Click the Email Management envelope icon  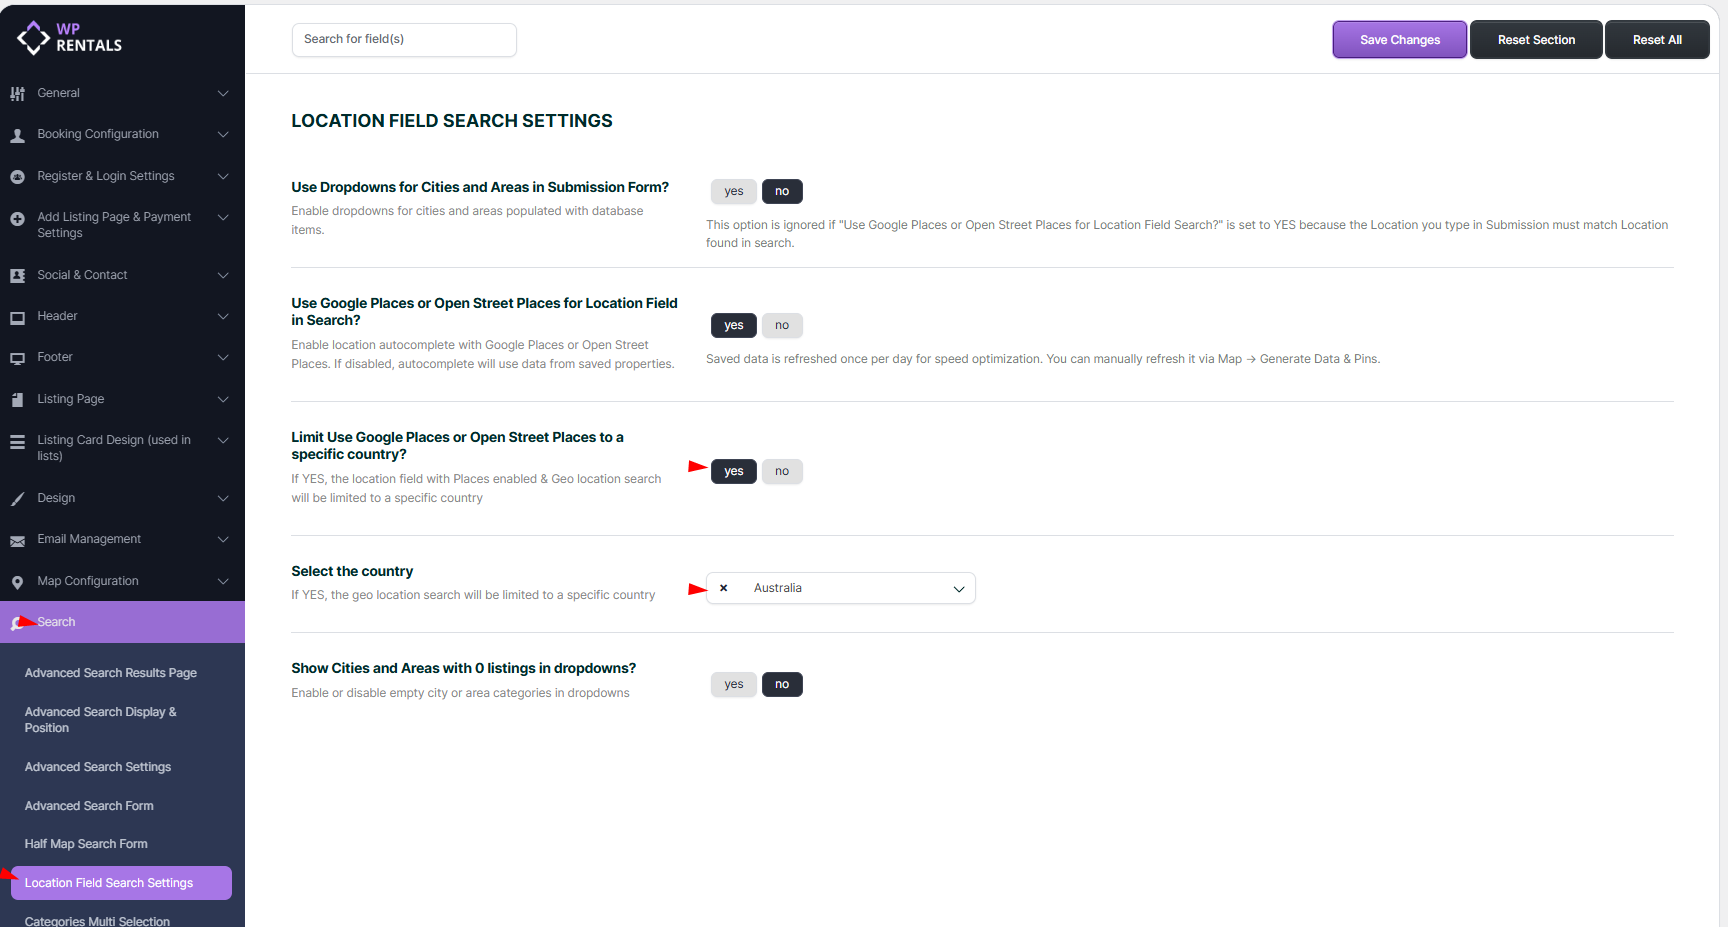click(17, 541)
